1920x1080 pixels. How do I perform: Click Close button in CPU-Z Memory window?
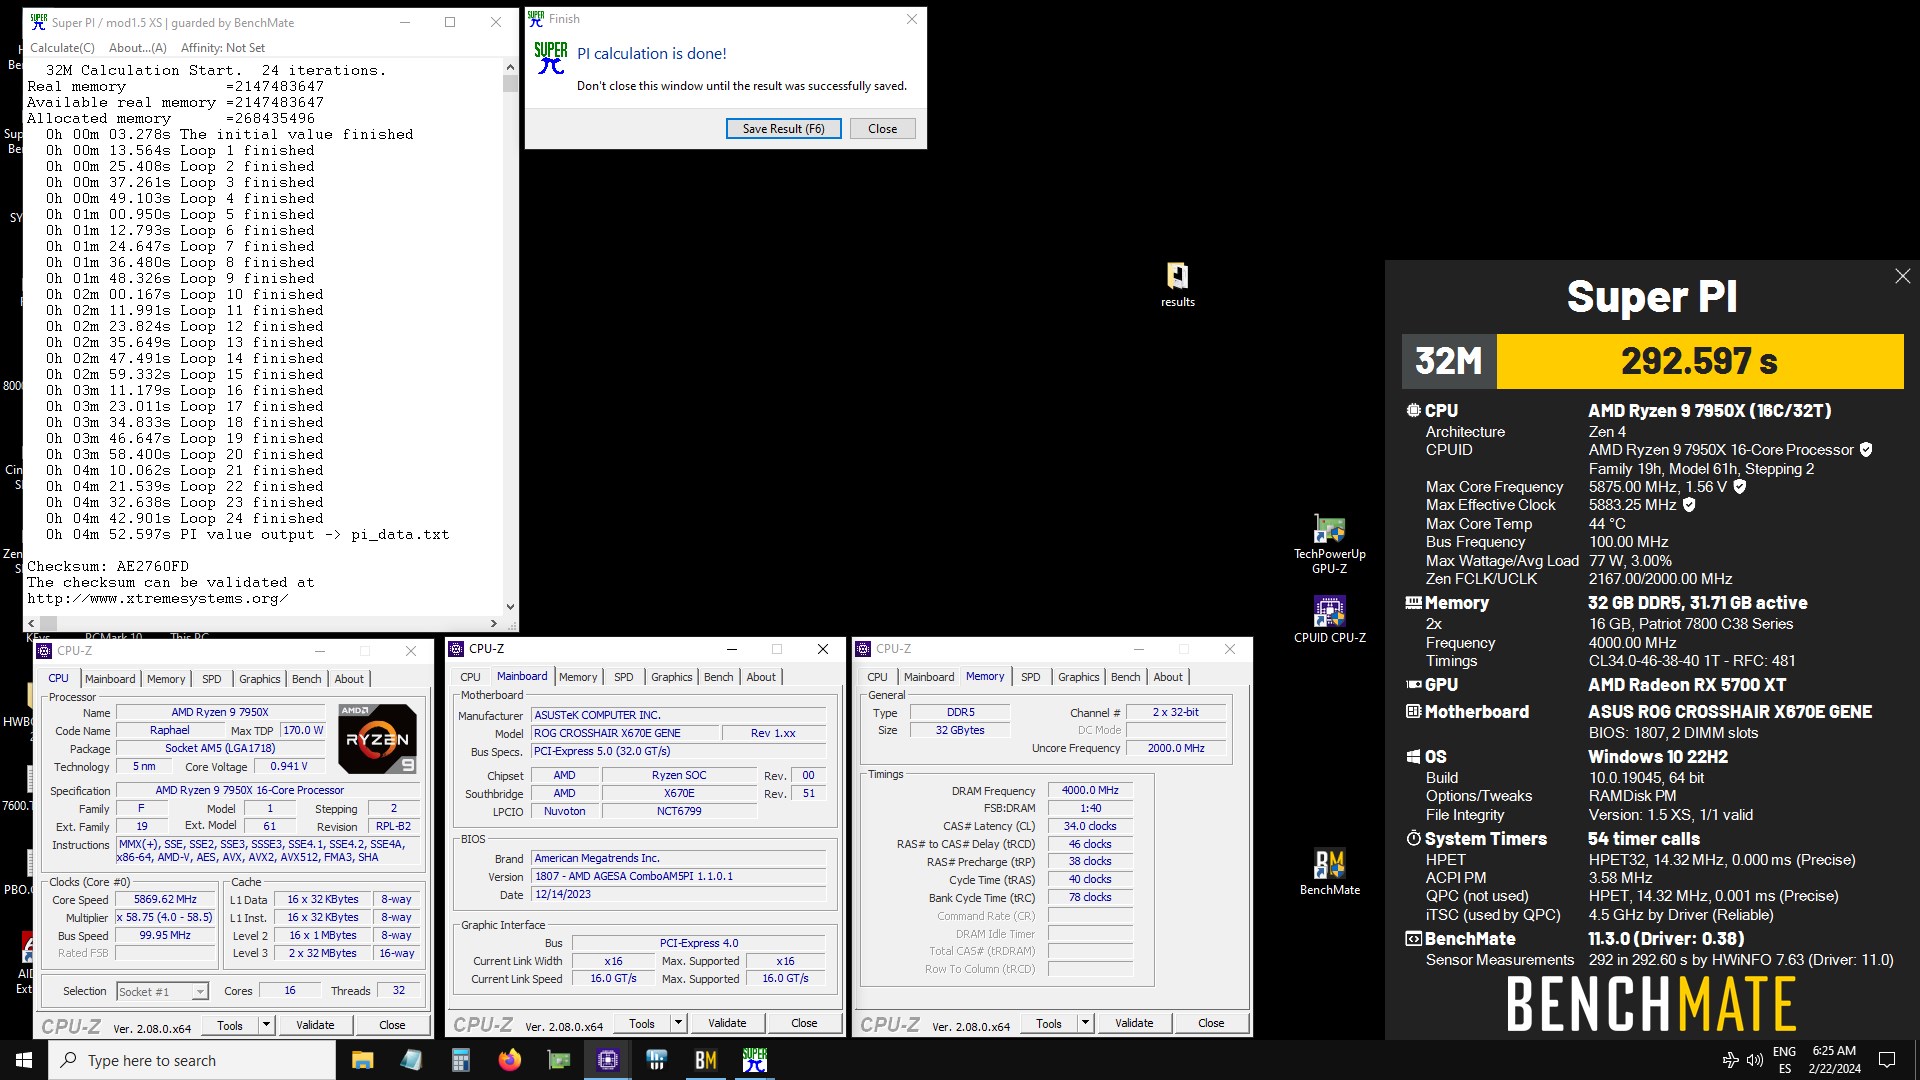pyautogui.click(x=1211, y=1023)
